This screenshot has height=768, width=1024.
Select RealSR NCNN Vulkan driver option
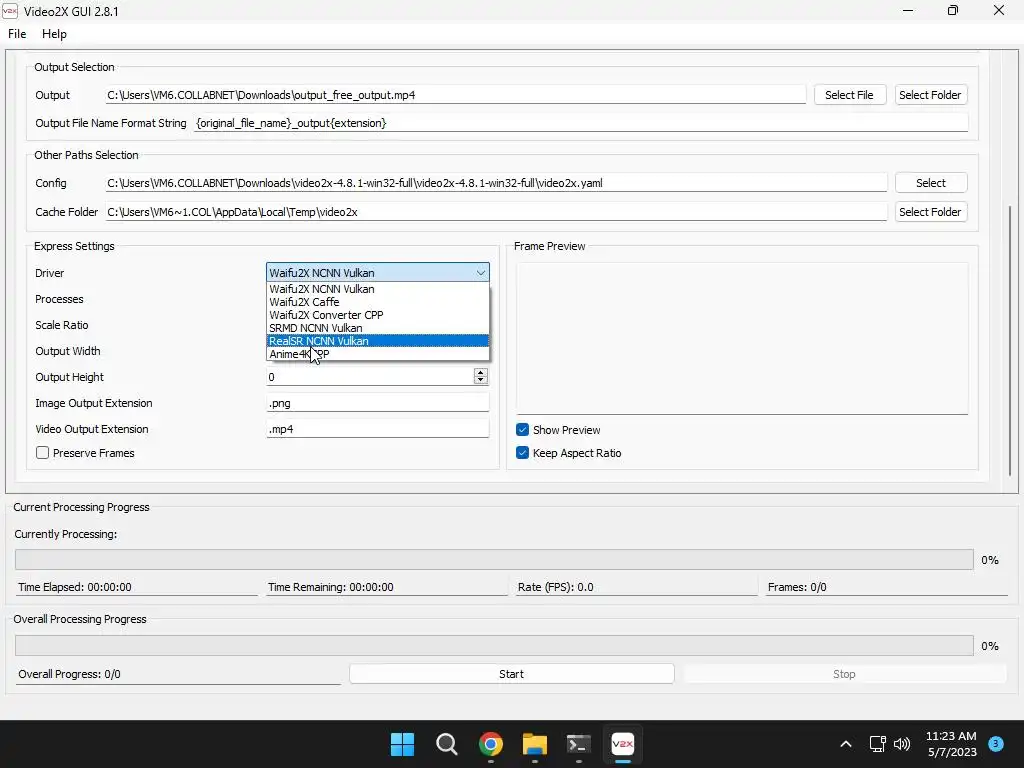[x=378, y=341]
